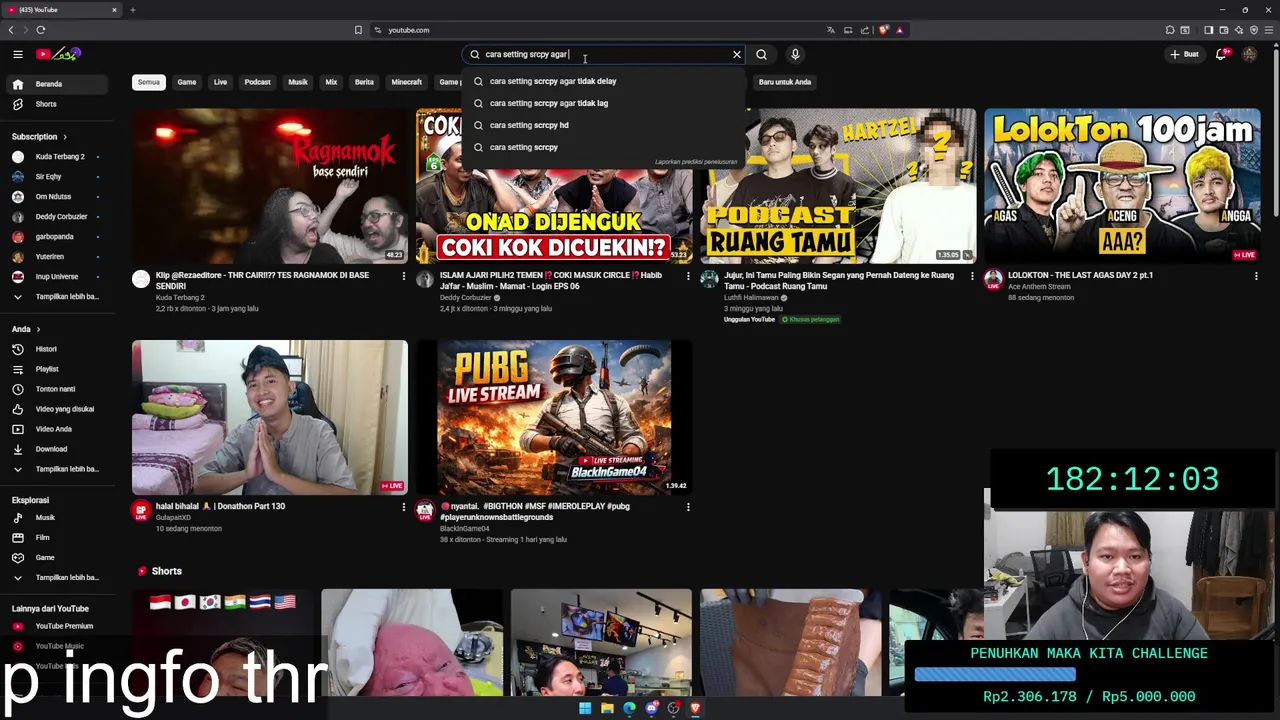This screenshot has width=1280, height=720.
Task: Select the Podcast filter chip
Action: coord(258,82)
